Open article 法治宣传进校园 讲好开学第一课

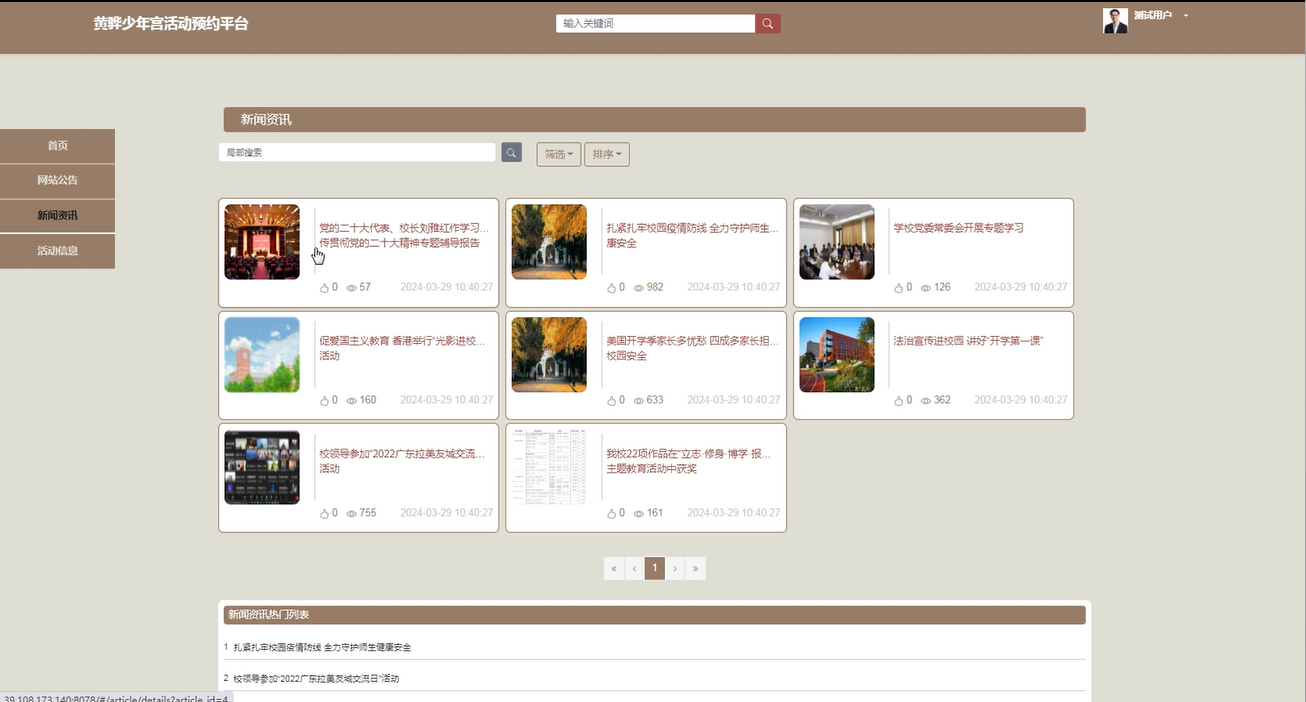click(968, 341)
